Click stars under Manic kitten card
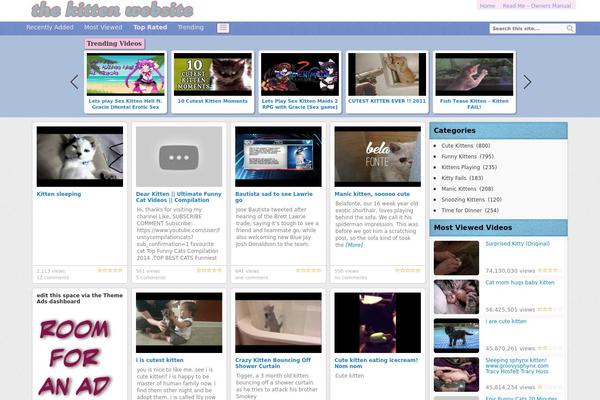600x400 pixels. [x=408, y=270]
